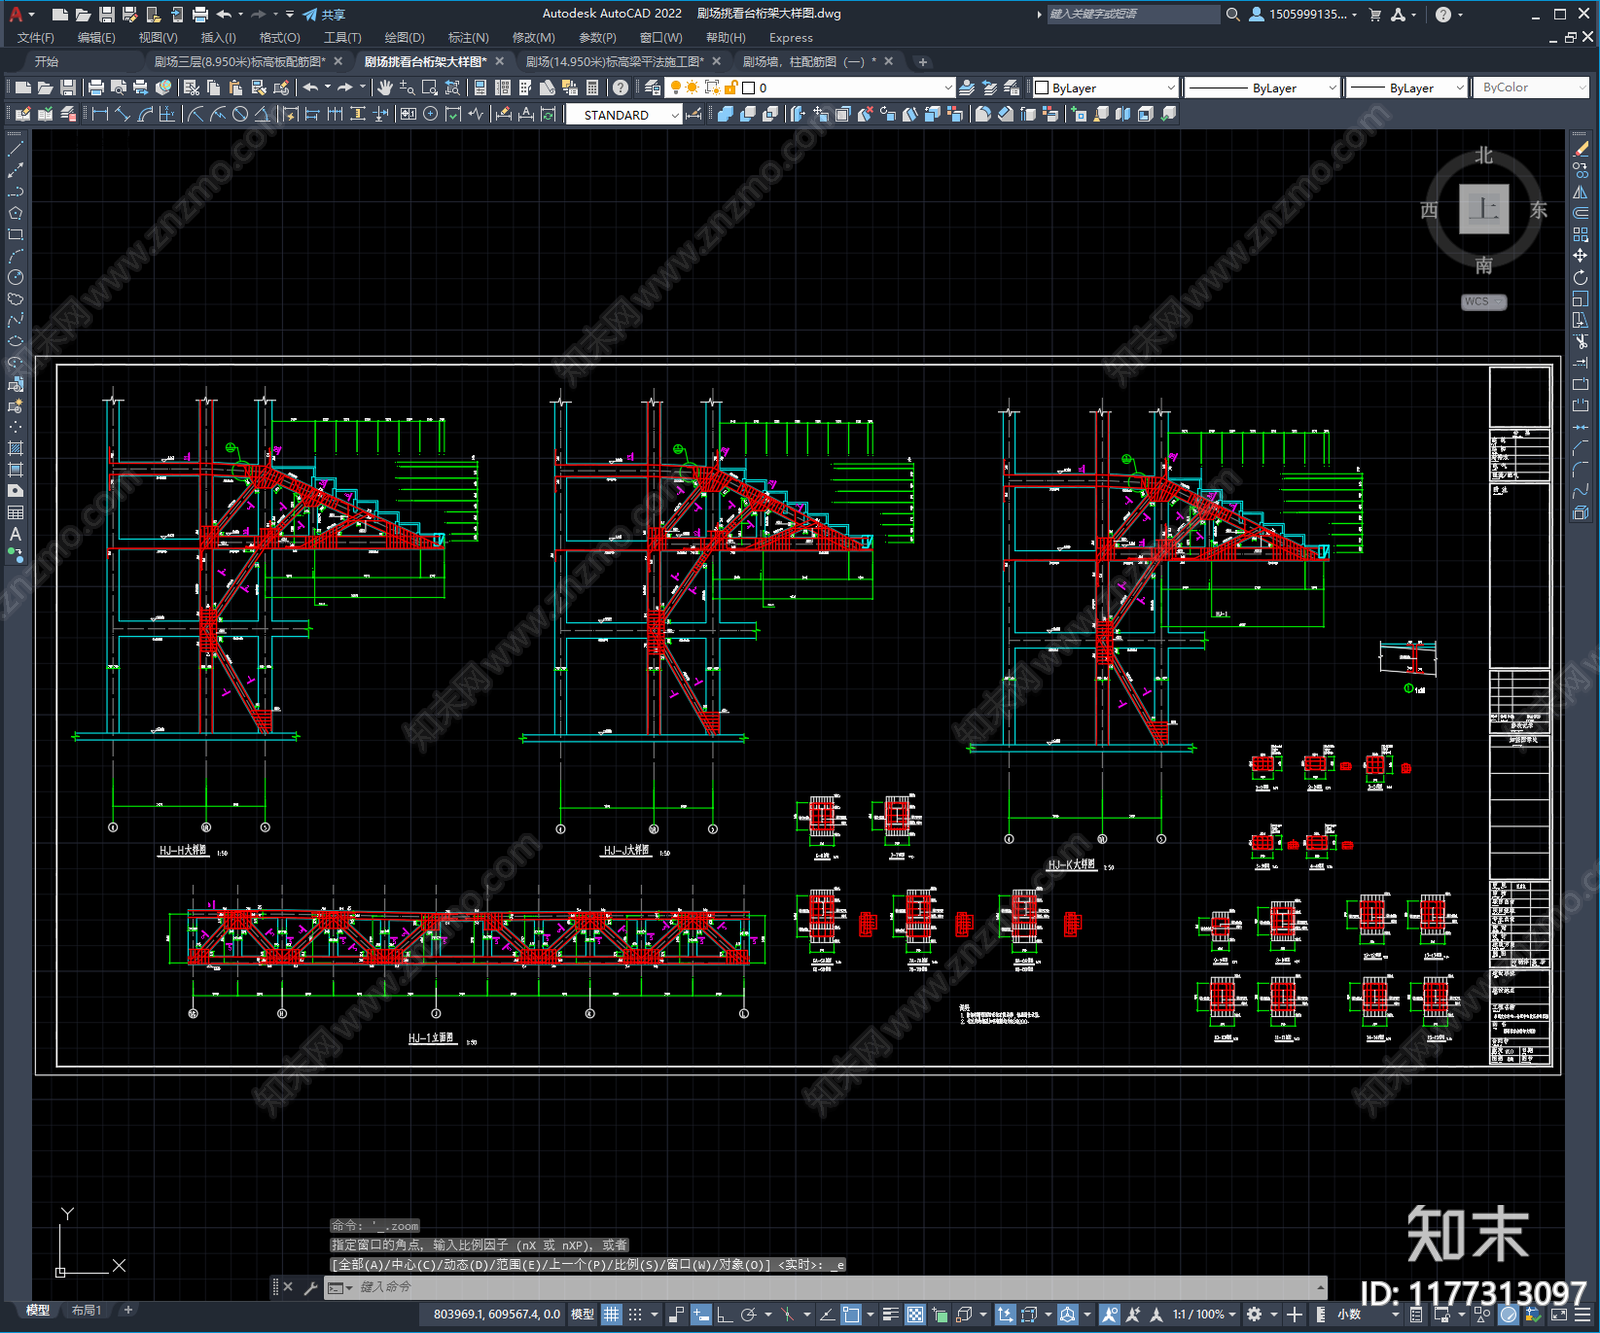Toggle lineweight display in status bar
The width and height of the screenshot is (1600, 1333).
coord(890,1314)
